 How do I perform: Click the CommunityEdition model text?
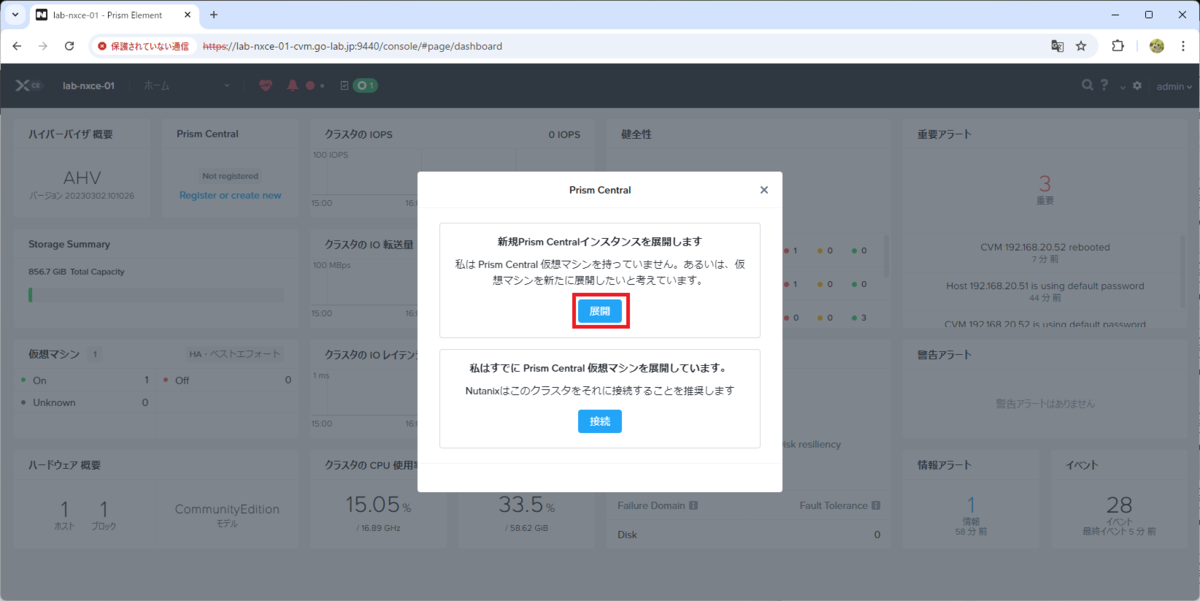pyautogui.click(x=227, y=509)
